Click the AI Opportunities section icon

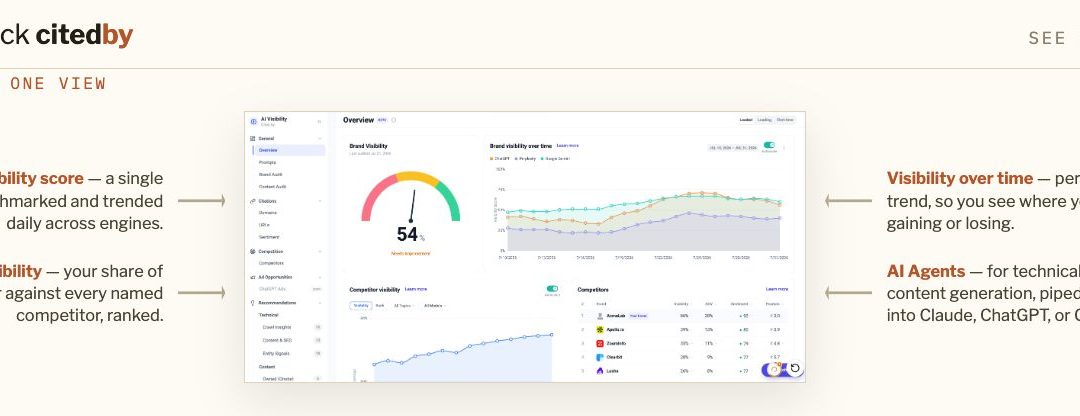(x=253, y=277)
